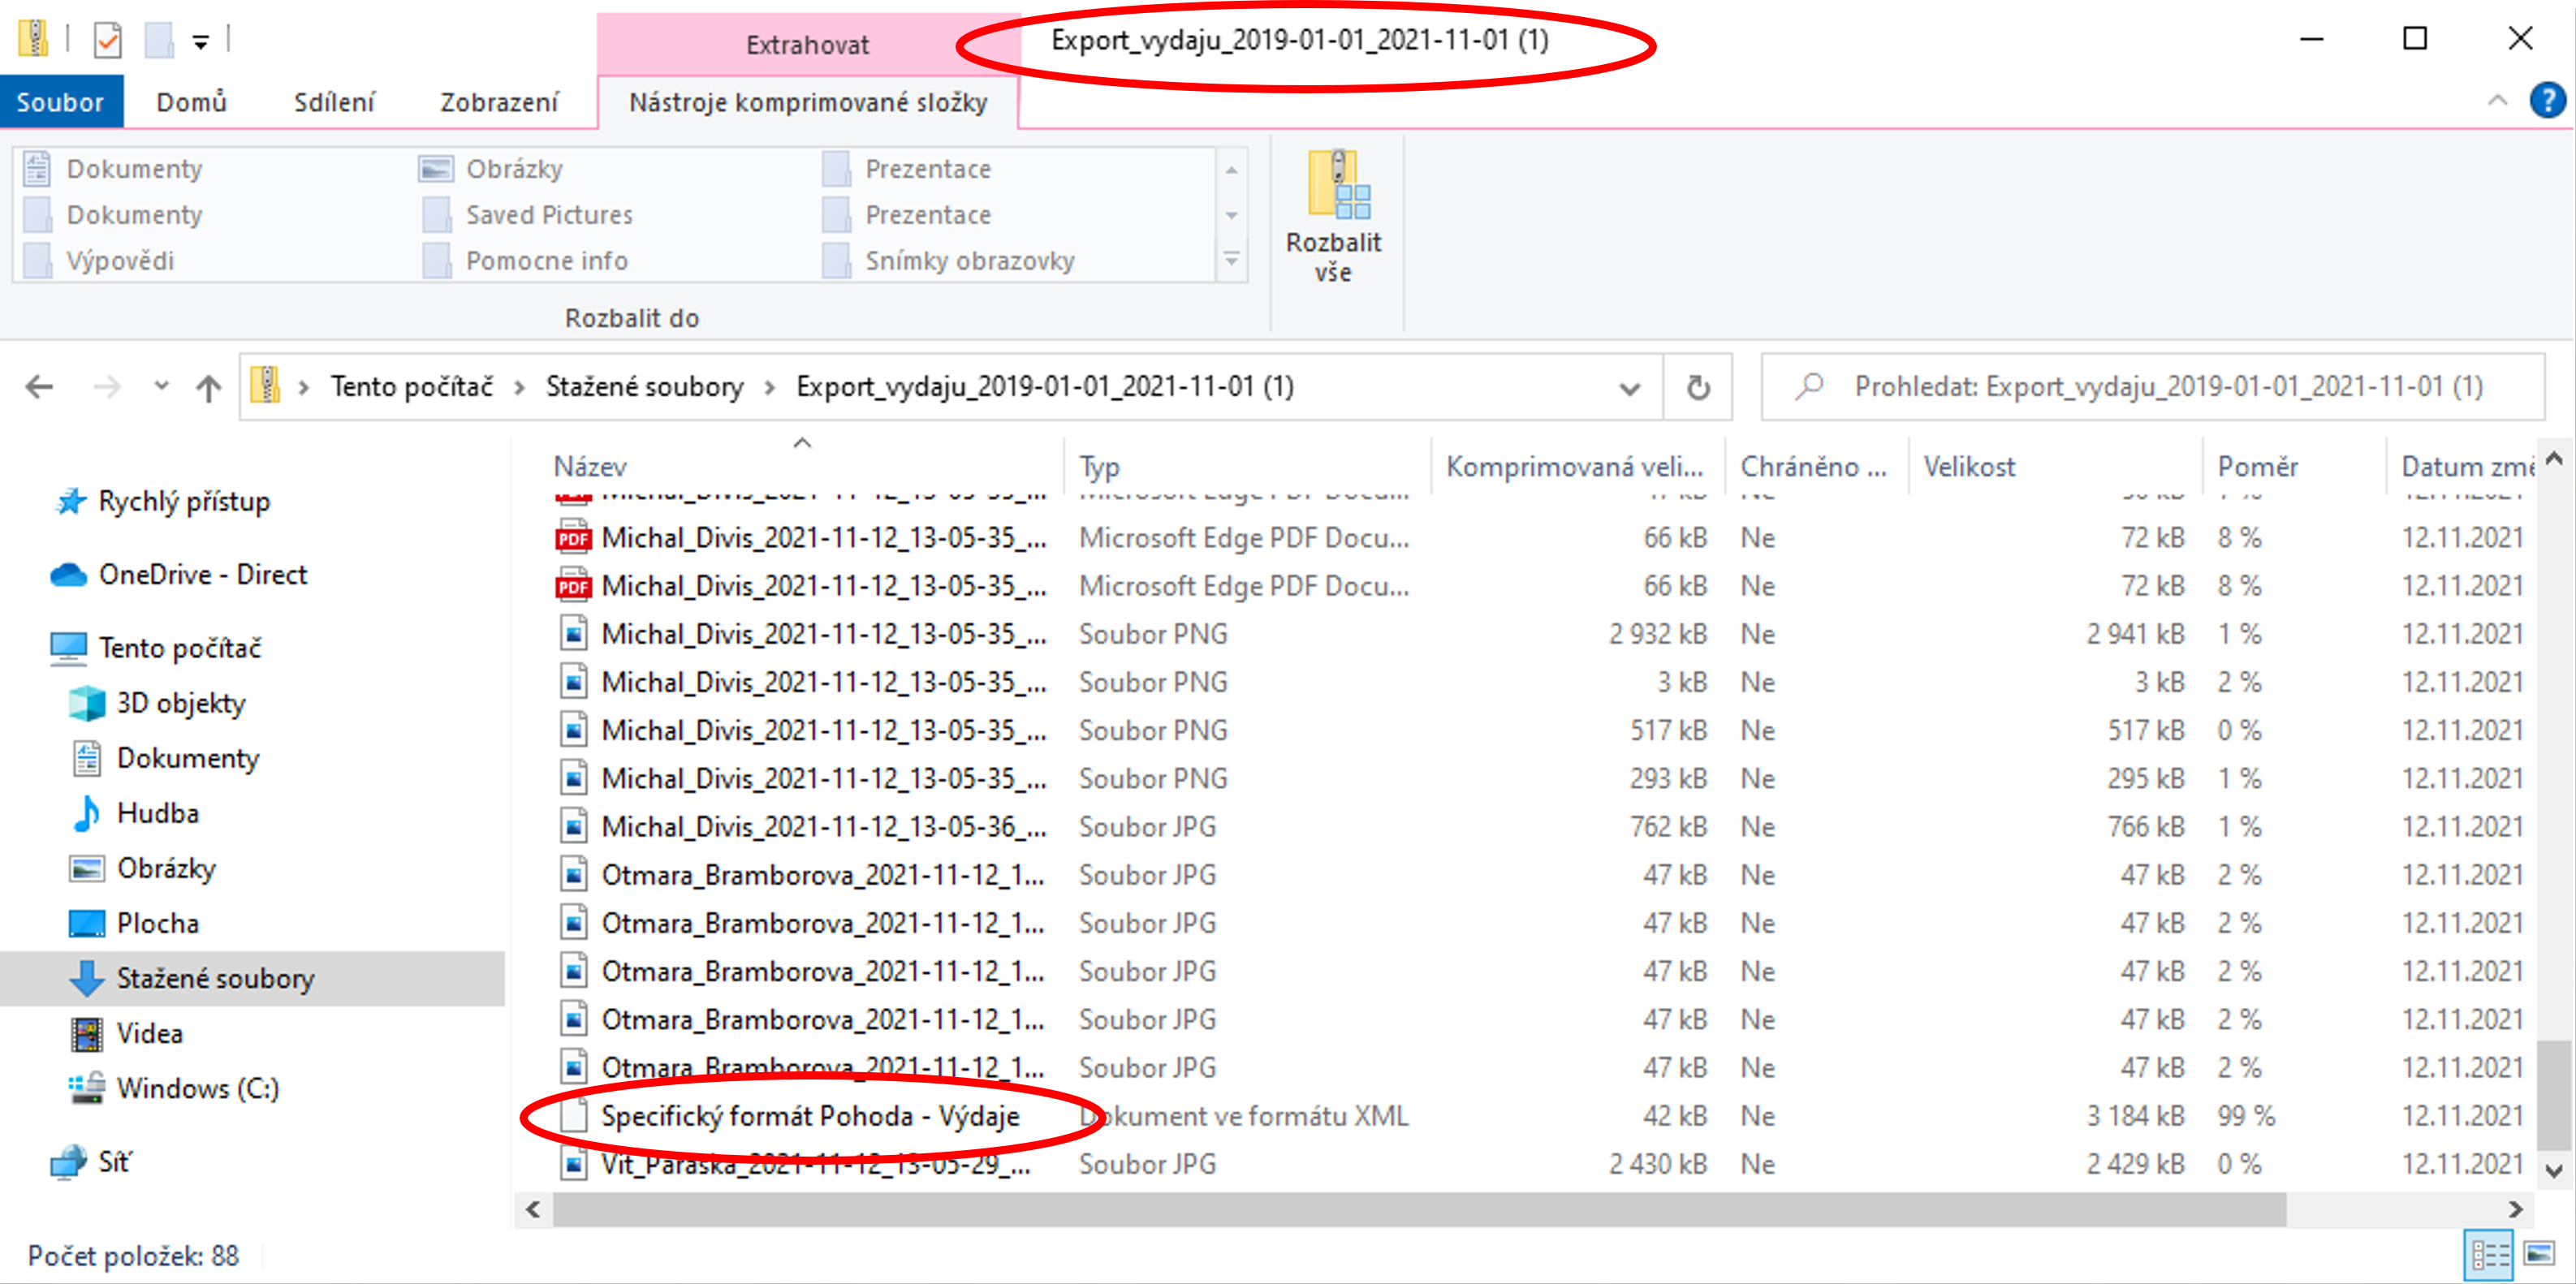Sort the list by the Typ column
Viewport: 2576px width, 1284px height.
pyautogui.click(x=1099, y=467)
